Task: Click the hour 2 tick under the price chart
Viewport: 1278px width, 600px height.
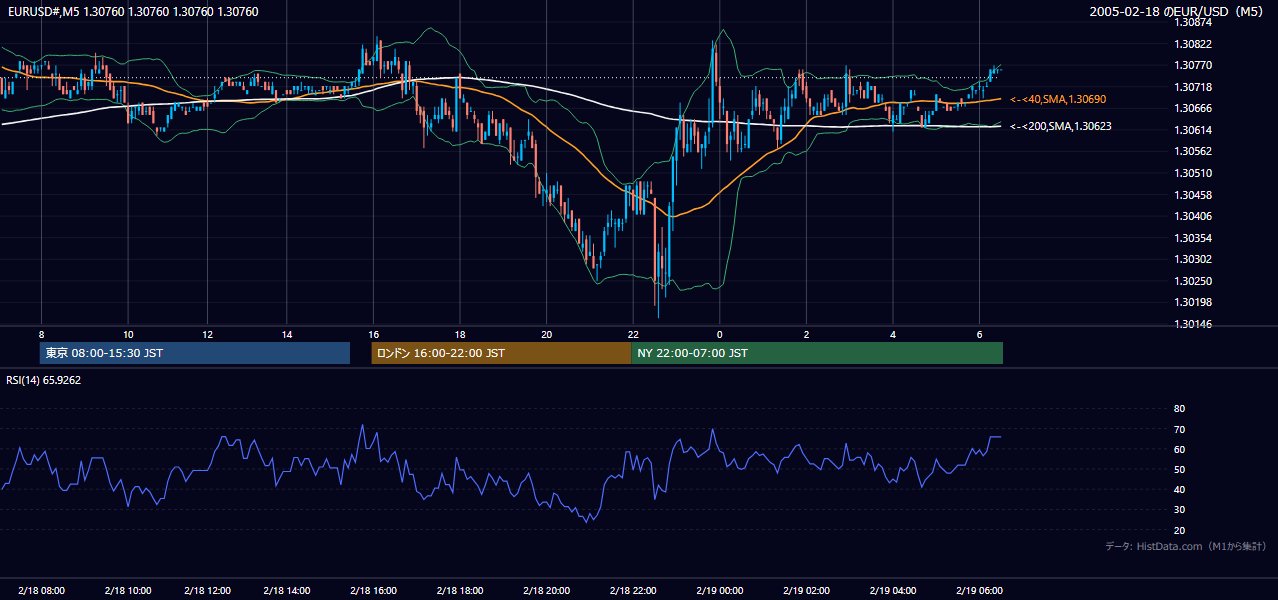Action: click(806, 334)
